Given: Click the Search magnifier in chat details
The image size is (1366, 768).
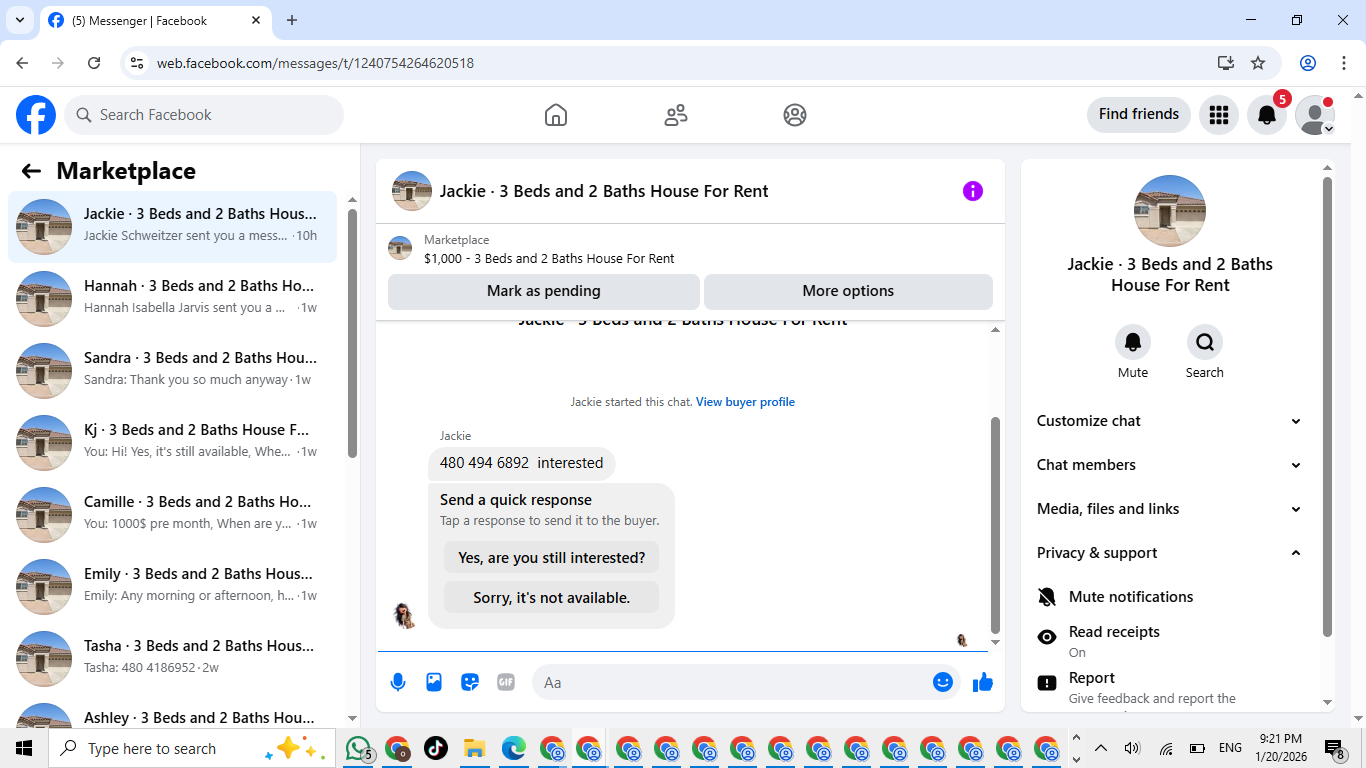Looking at the screenshot, I should 1205,342.
